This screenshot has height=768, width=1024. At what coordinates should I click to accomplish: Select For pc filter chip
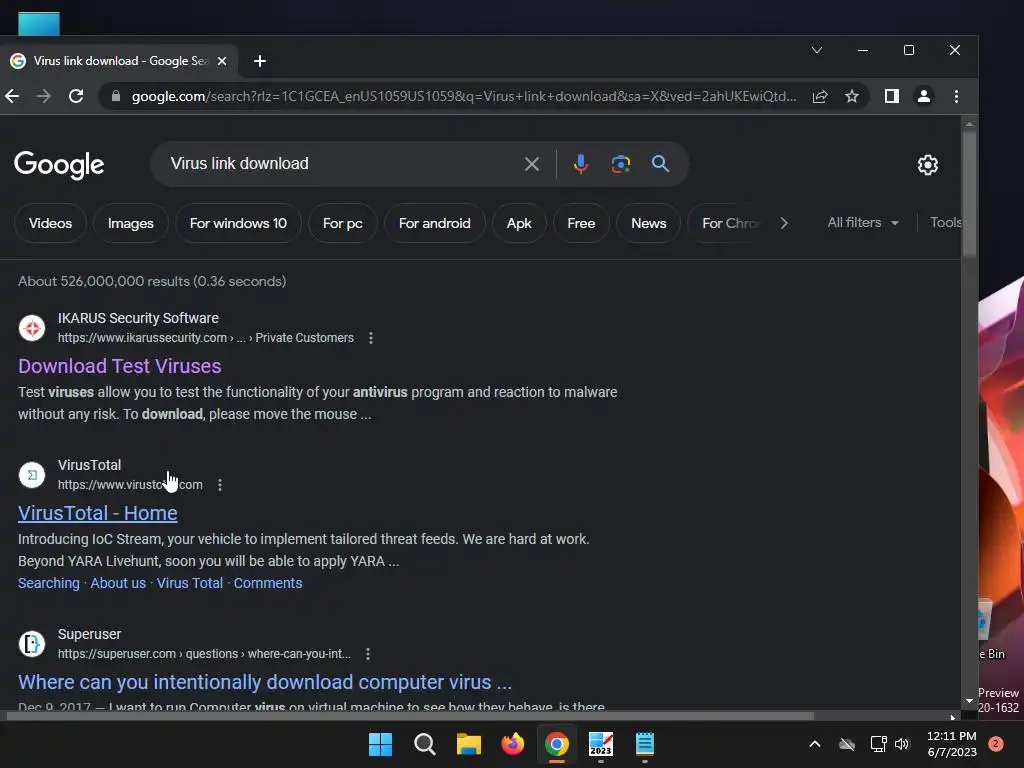point(343,223)
